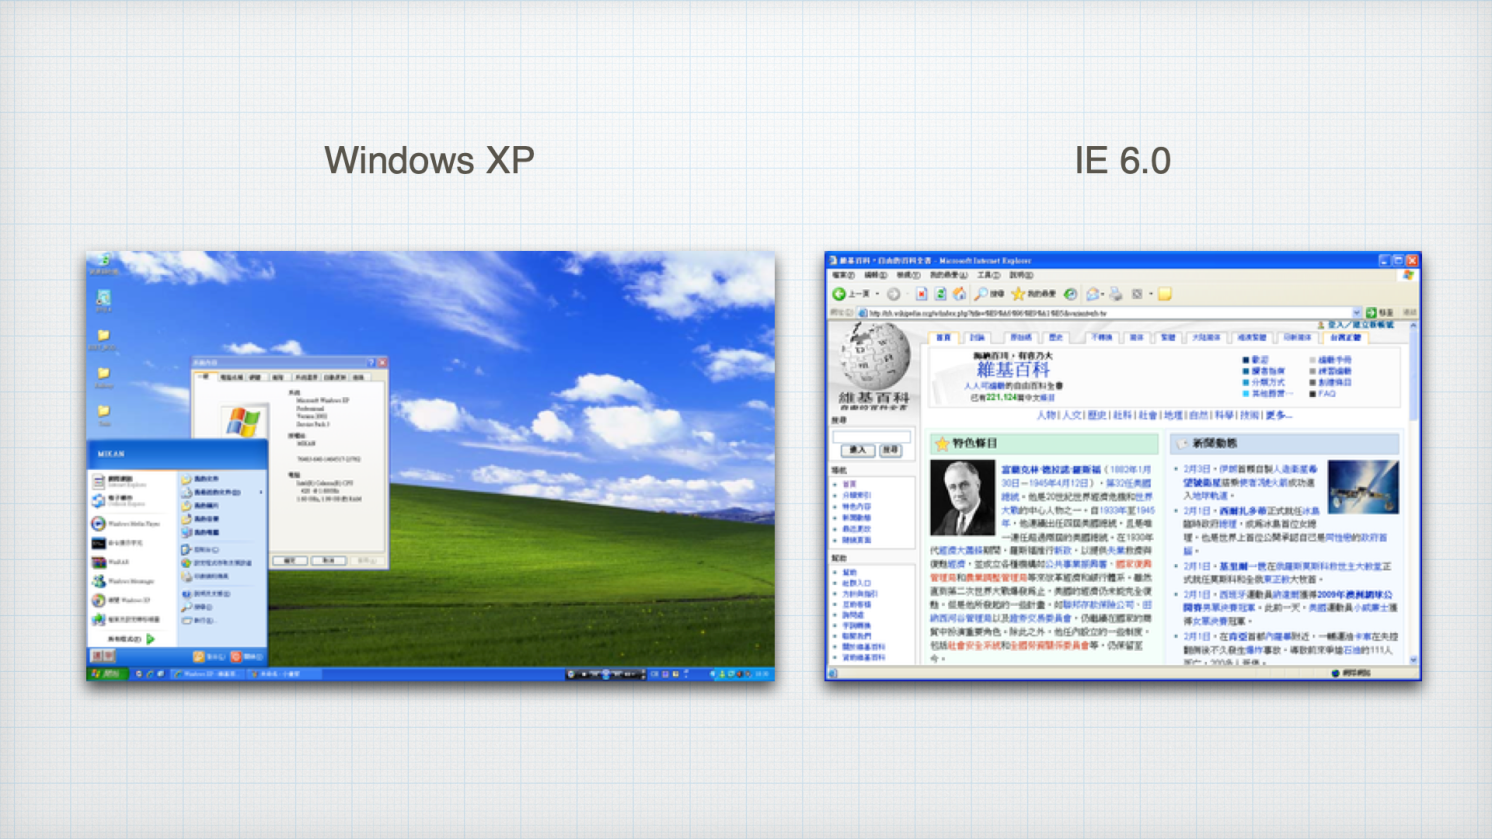Click the Wikipedia globe logo
The image size is (1492, 839).
pyautogui.click(x=874, y=357)
